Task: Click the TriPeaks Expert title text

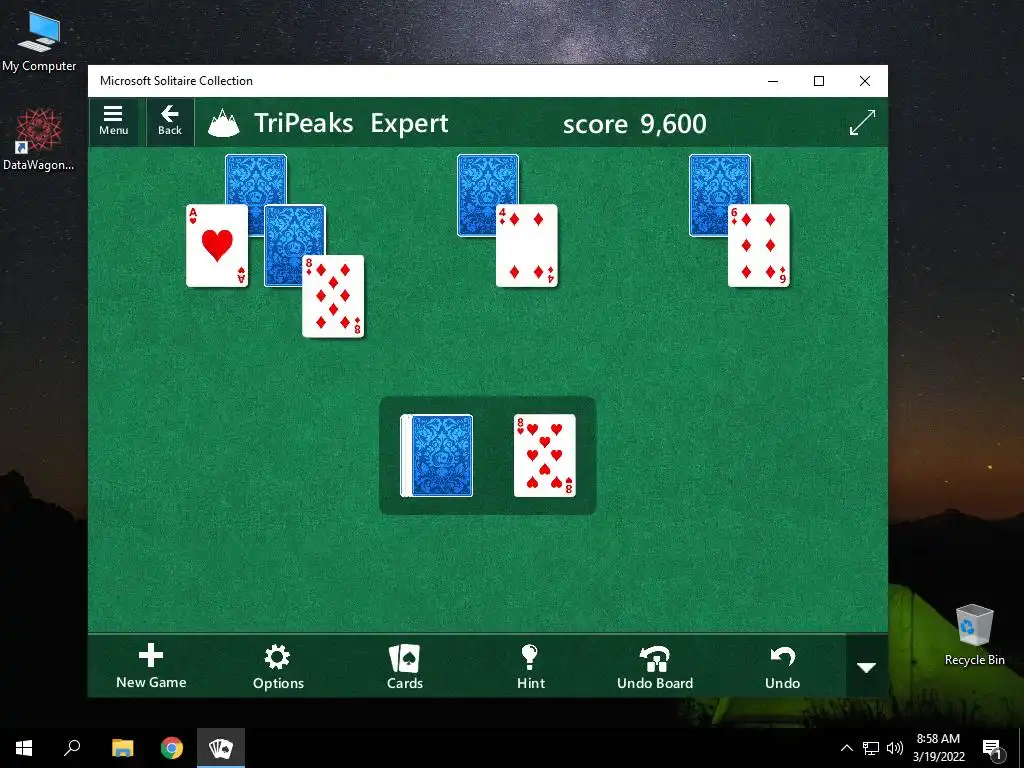Action: click(x=351, y=123)
